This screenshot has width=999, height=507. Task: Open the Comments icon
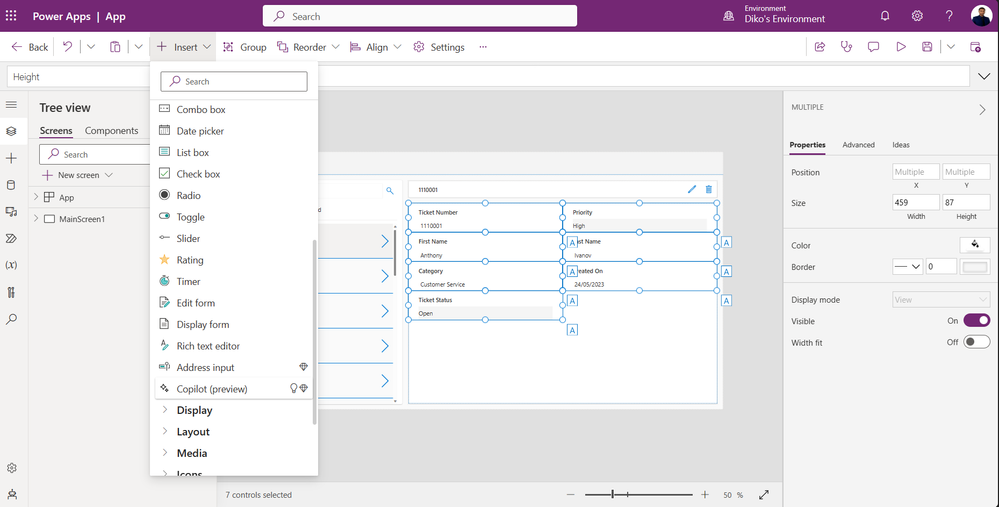tap(873, 46)
